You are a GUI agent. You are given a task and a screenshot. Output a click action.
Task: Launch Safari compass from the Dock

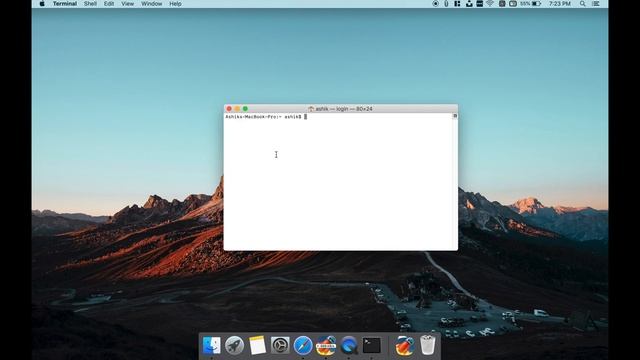coord(303,345)
